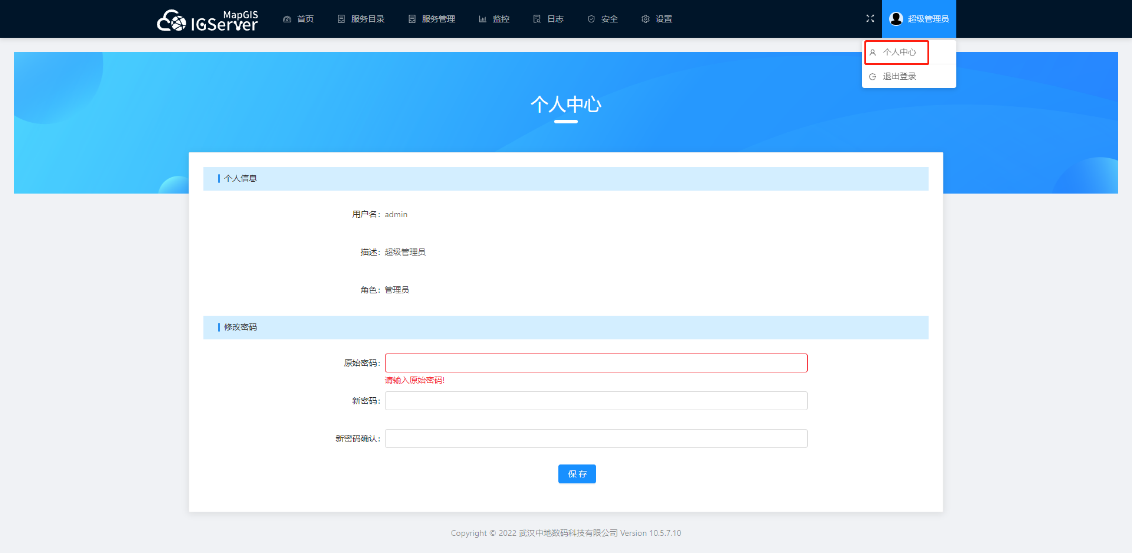Click the 安全 shield icon
1132x553 pixels.
(591, 19)
